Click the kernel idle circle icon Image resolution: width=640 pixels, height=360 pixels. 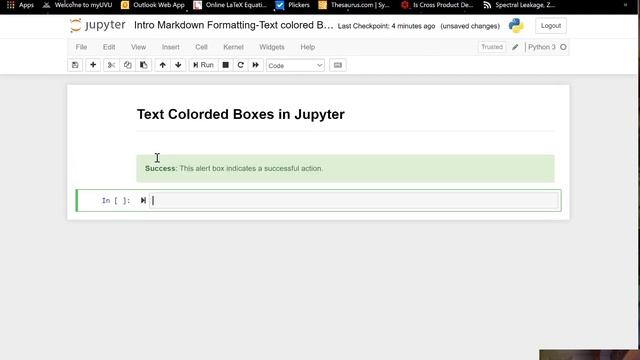coord(563,47)
